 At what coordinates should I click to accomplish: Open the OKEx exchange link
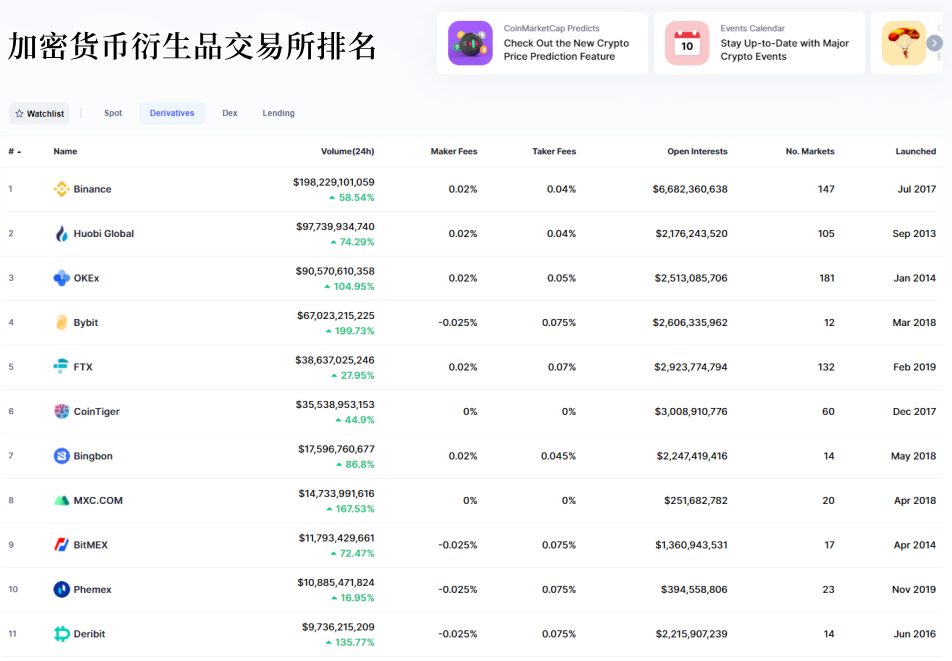pos(86,278)
